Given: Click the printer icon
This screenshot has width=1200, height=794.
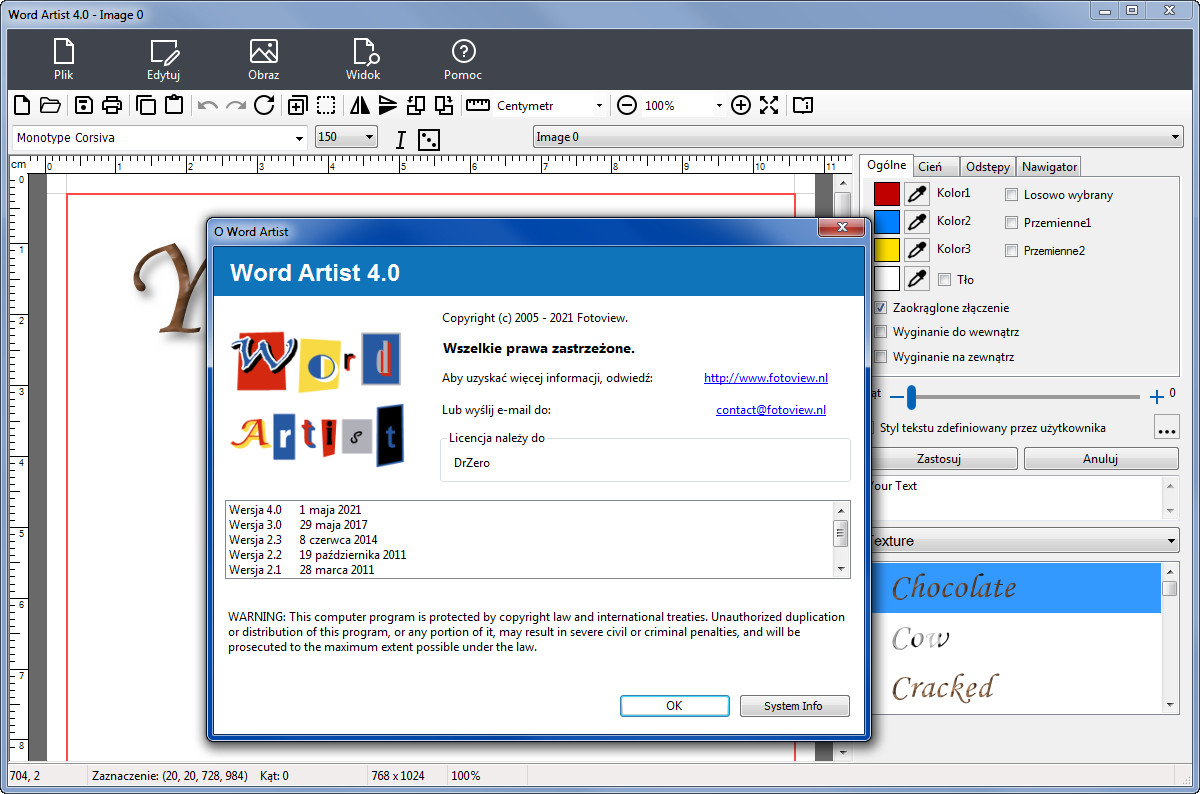Looking at the screenshot, I should 112,105.
